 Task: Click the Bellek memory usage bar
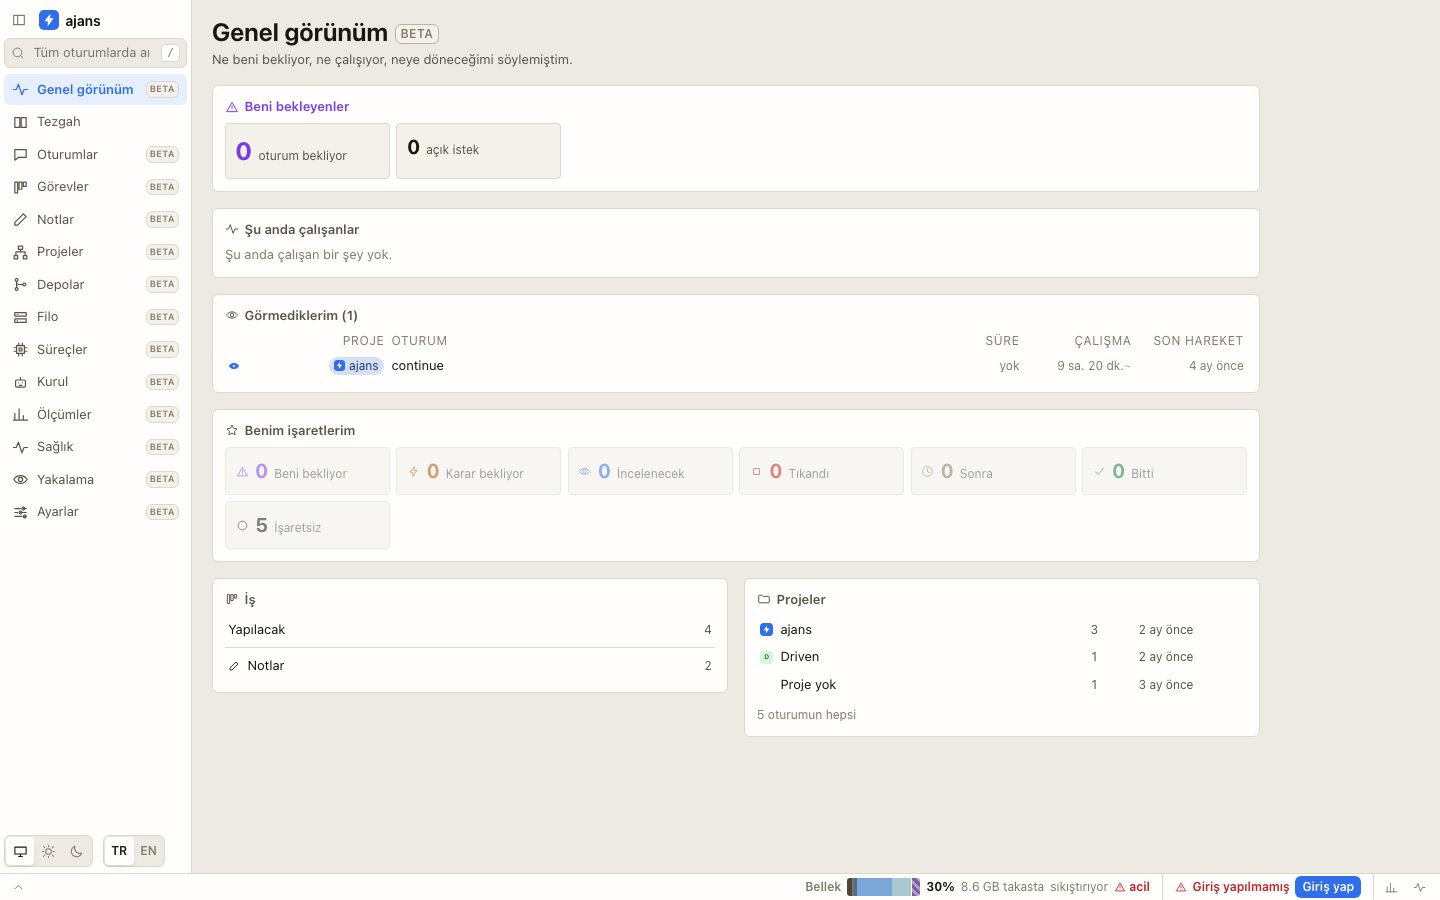[883, 887]
